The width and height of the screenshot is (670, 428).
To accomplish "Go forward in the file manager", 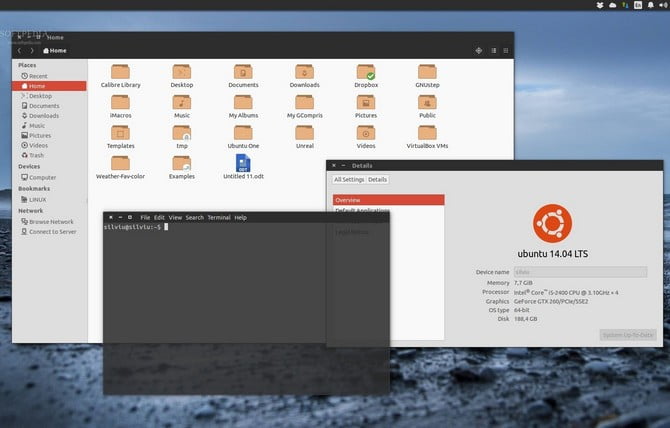I will (x=32, y=50).
